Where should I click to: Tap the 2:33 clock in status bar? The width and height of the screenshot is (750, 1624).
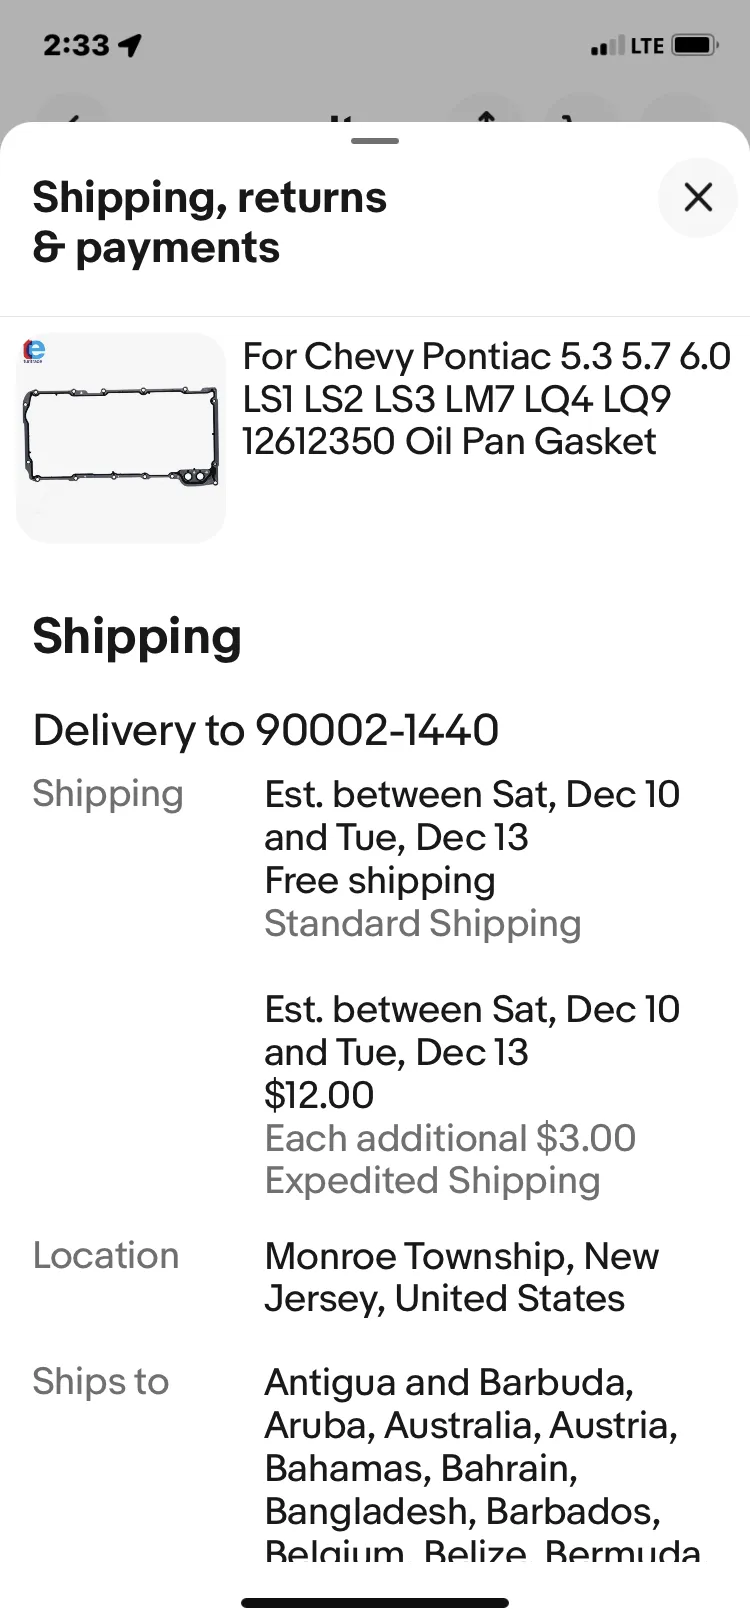pyautogui.click(x=76, y=45)
